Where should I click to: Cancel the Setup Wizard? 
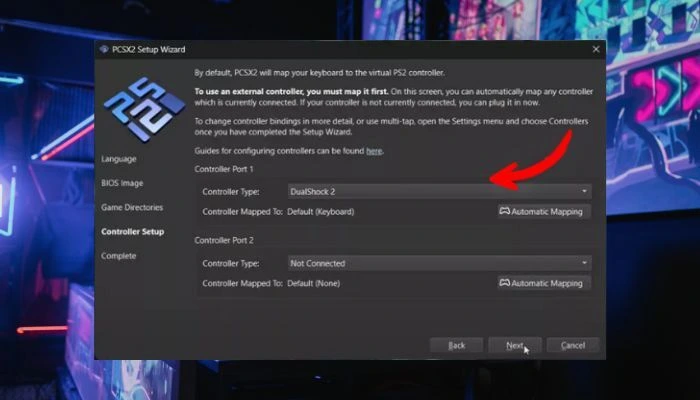[x=573, y=345]
